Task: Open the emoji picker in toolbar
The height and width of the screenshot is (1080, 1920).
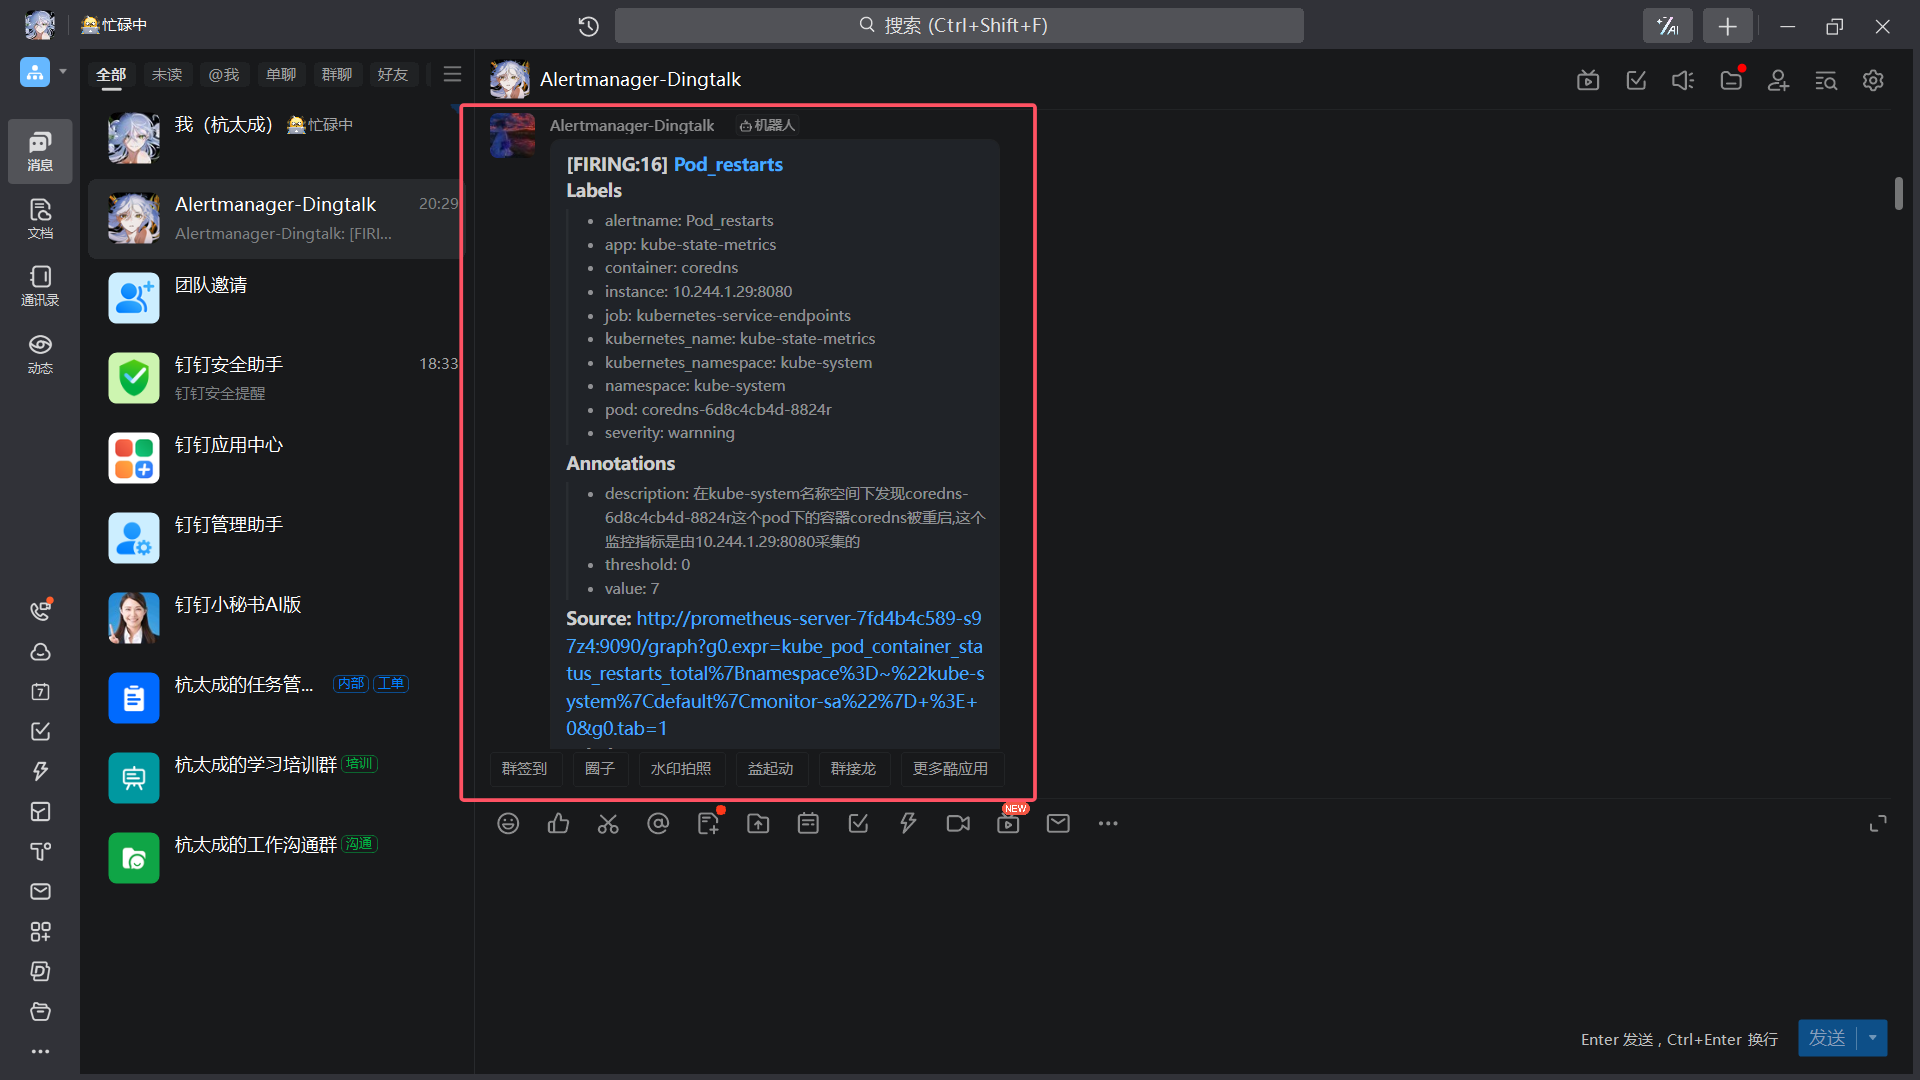Action: (x=508, y=823)
